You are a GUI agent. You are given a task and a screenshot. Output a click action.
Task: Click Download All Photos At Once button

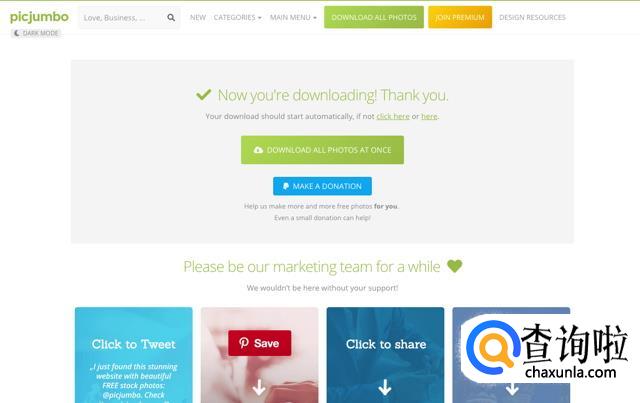pos(322,150)
